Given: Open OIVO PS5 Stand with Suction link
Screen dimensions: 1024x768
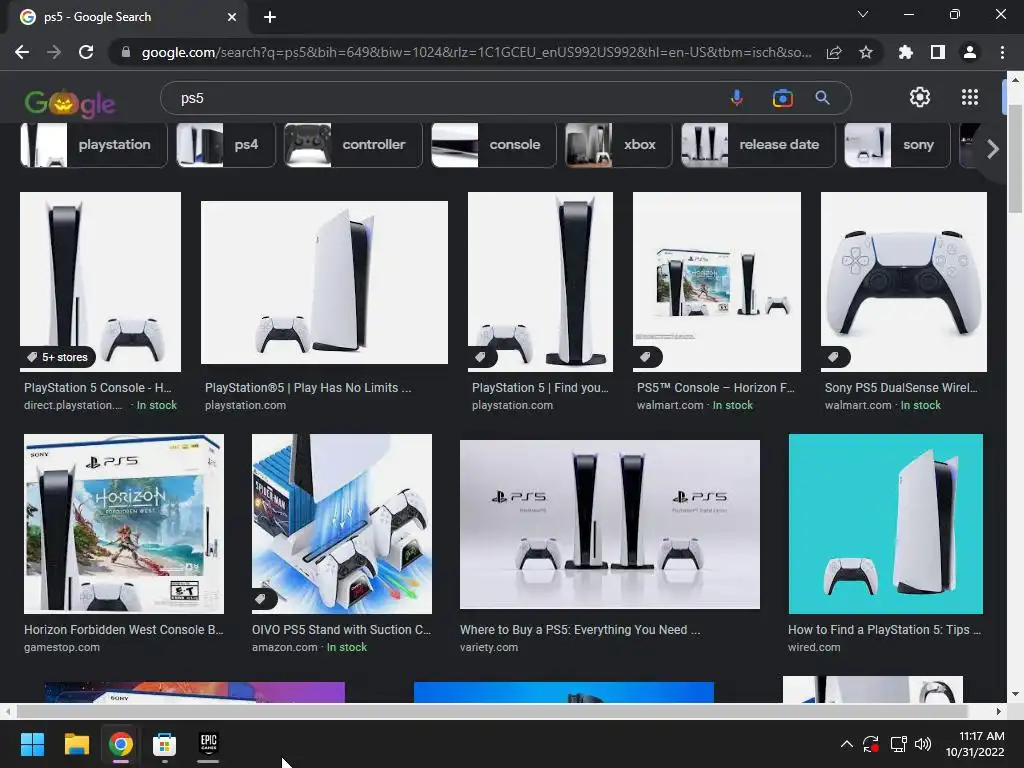Looking at the screenshot, I should click(342, 630).
